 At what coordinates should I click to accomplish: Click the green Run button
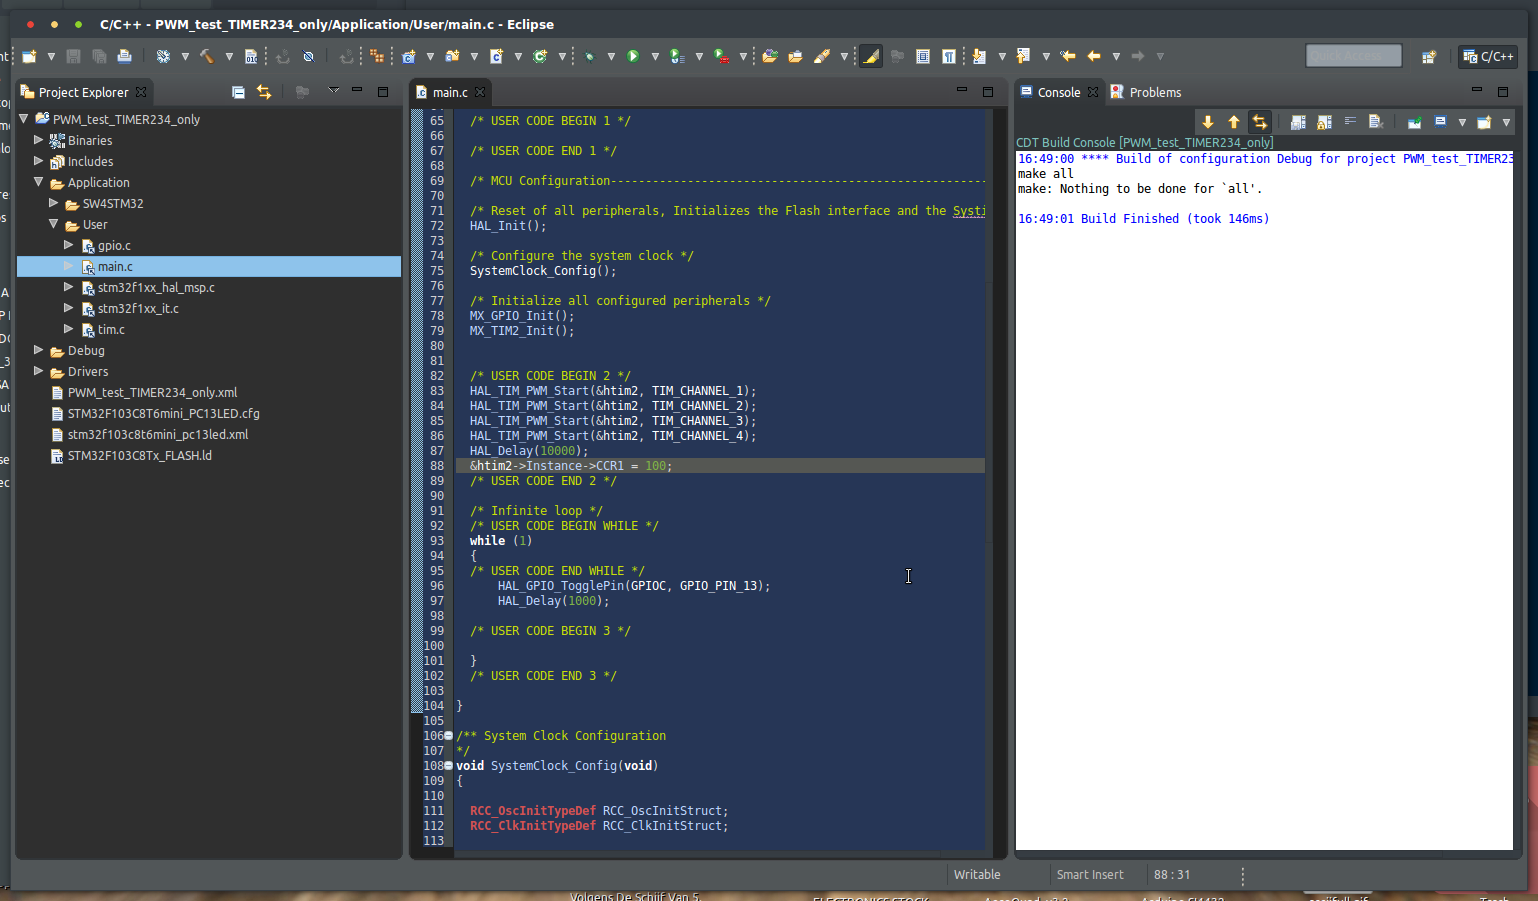click(633, 56)
